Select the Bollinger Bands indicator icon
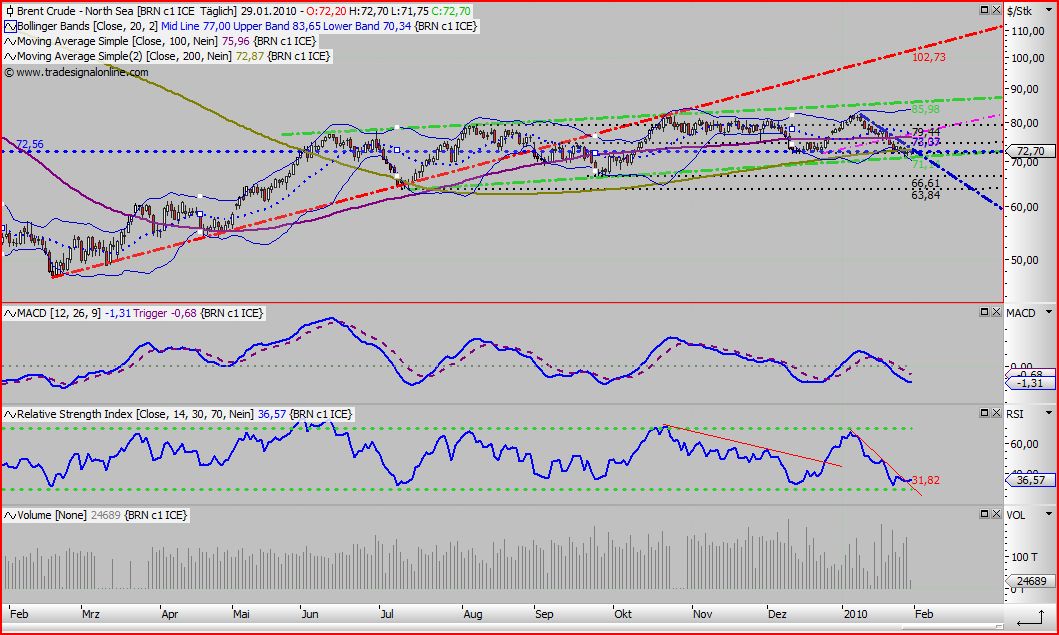 point(10,26)
